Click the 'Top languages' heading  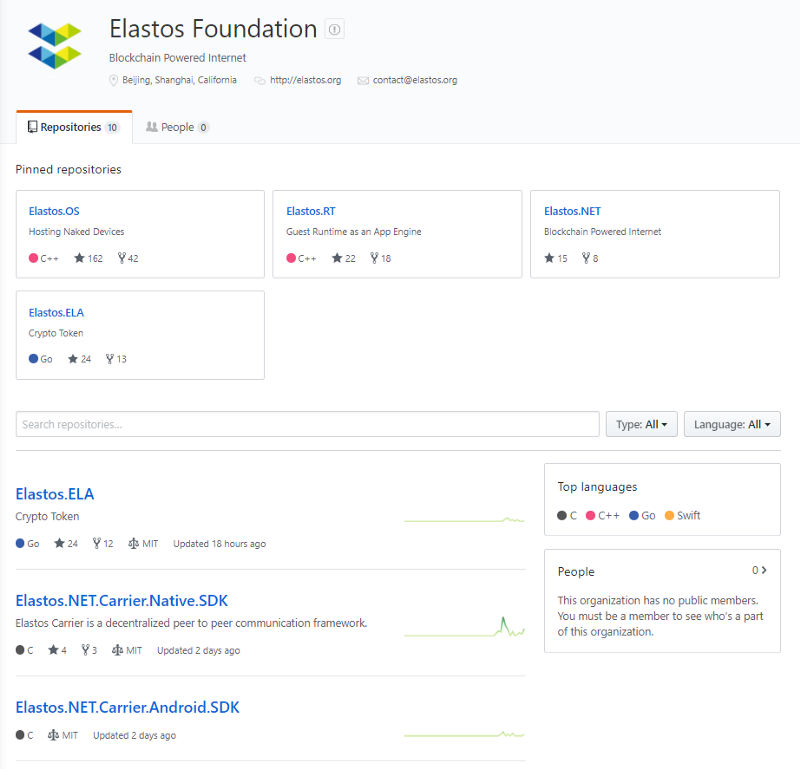(597, 487)
